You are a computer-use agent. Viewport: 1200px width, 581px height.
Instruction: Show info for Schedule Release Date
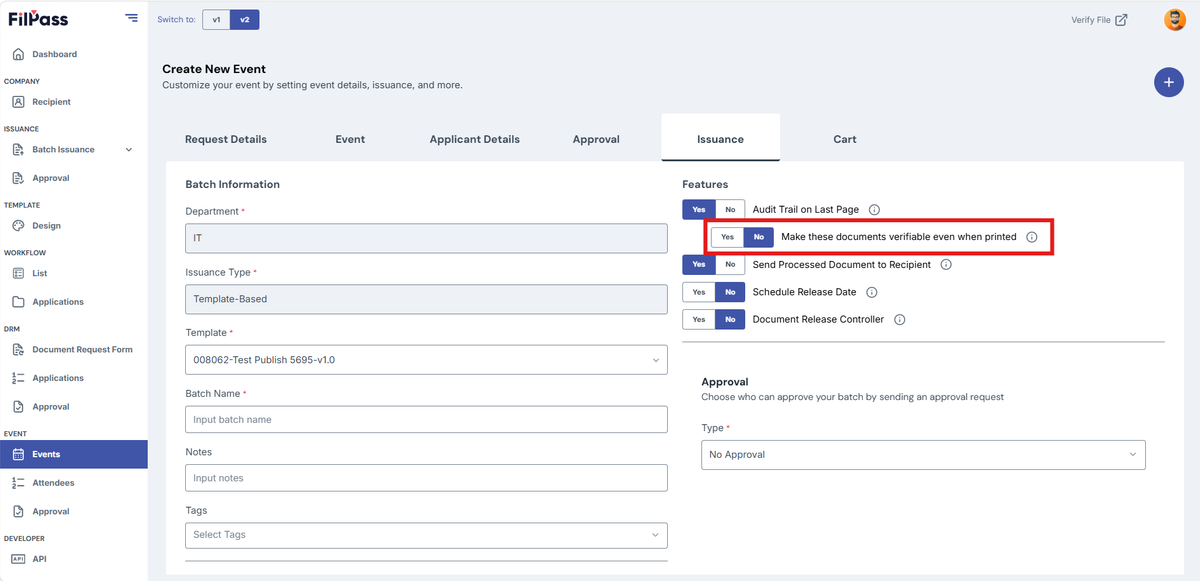pyautogui.click(x=871, y=292)
